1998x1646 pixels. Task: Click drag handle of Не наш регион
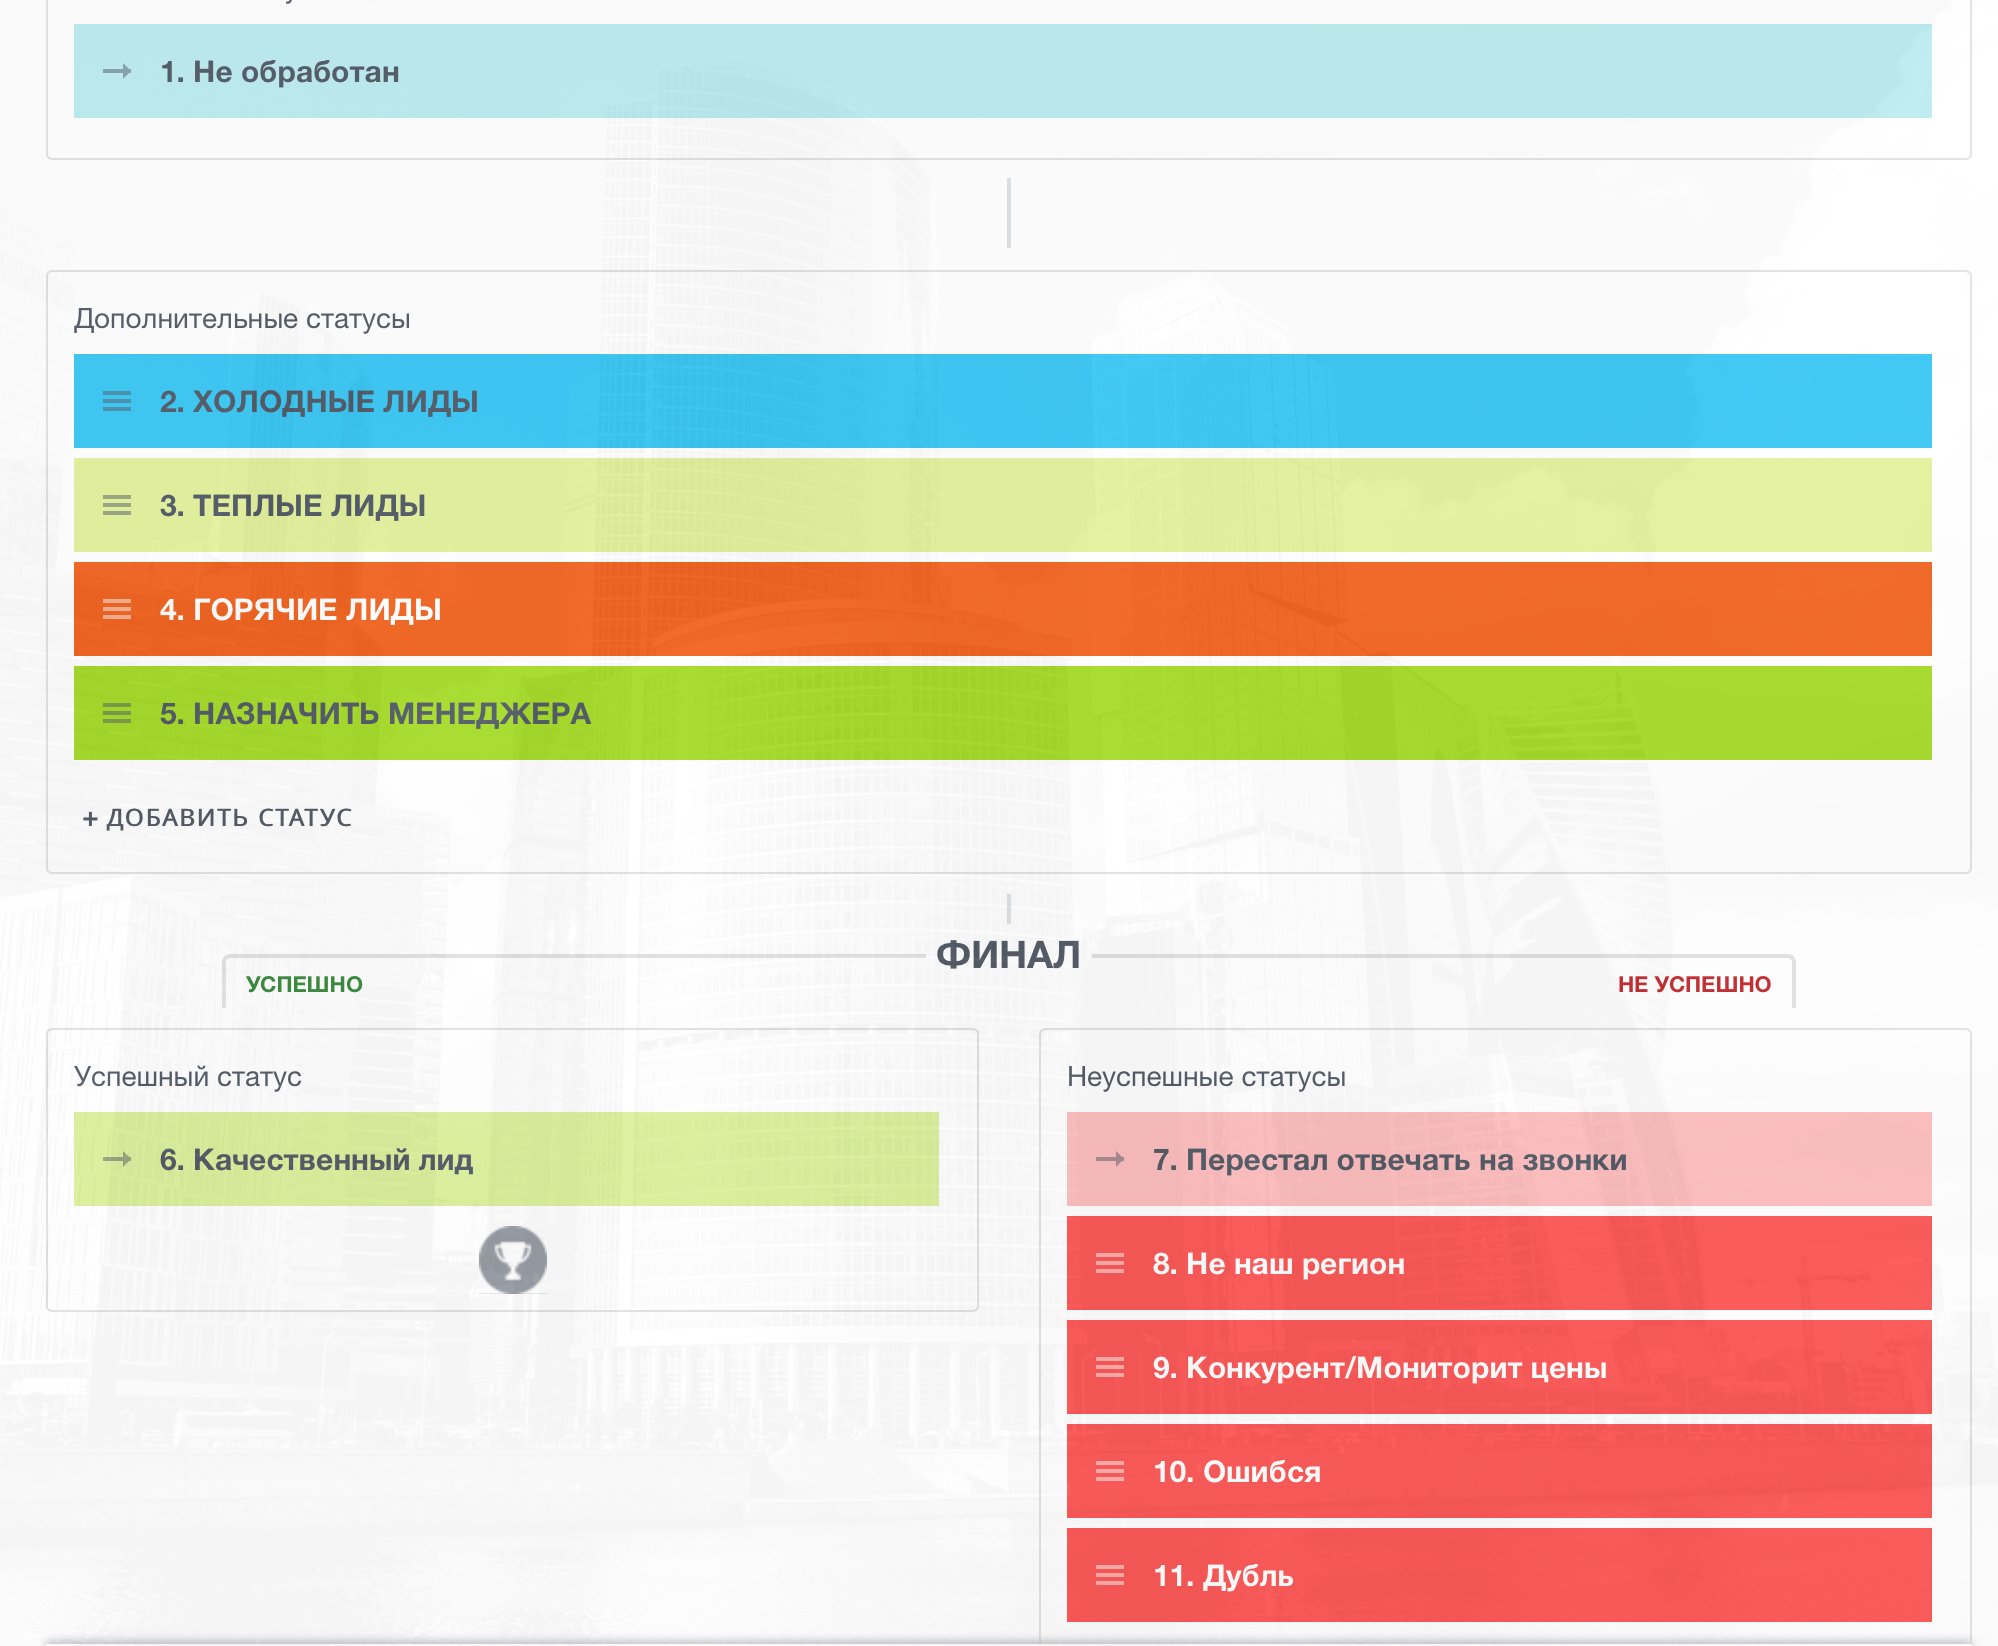click(x=1110, y=1263)
